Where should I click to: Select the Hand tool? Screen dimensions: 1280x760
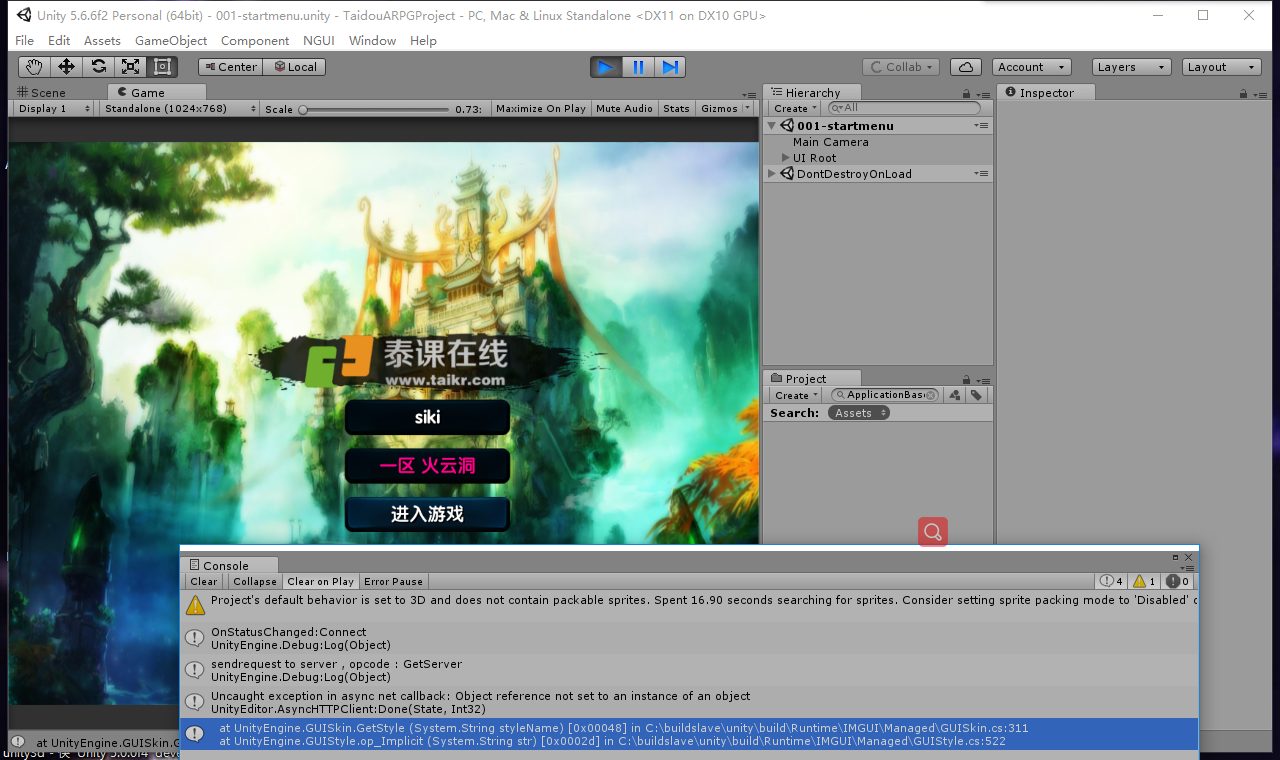(x=35, y=67)
